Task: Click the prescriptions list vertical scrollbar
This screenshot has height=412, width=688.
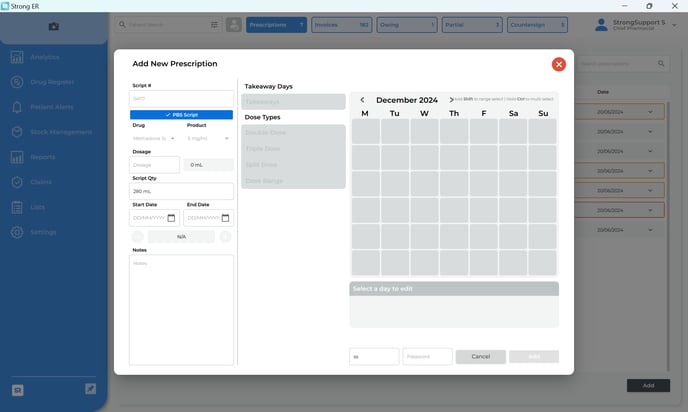Action: tap(668, 237)
